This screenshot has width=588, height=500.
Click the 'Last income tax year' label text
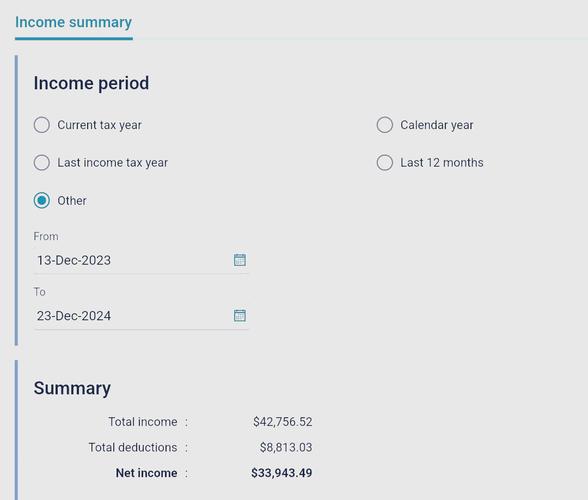(112, 163)
